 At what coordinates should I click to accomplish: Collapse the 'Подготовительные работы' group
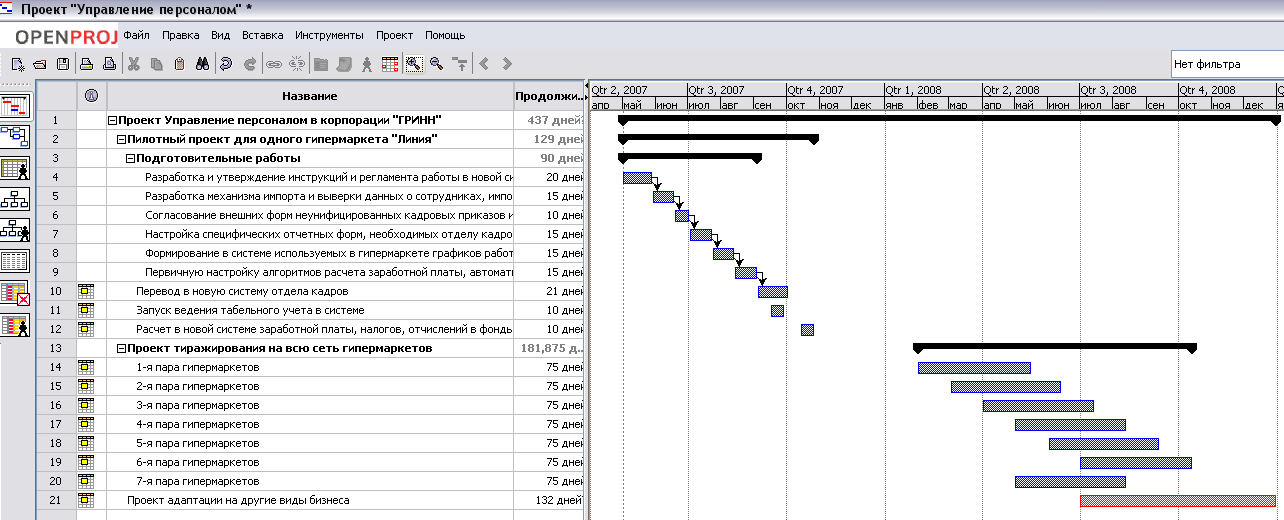point(131,159)
